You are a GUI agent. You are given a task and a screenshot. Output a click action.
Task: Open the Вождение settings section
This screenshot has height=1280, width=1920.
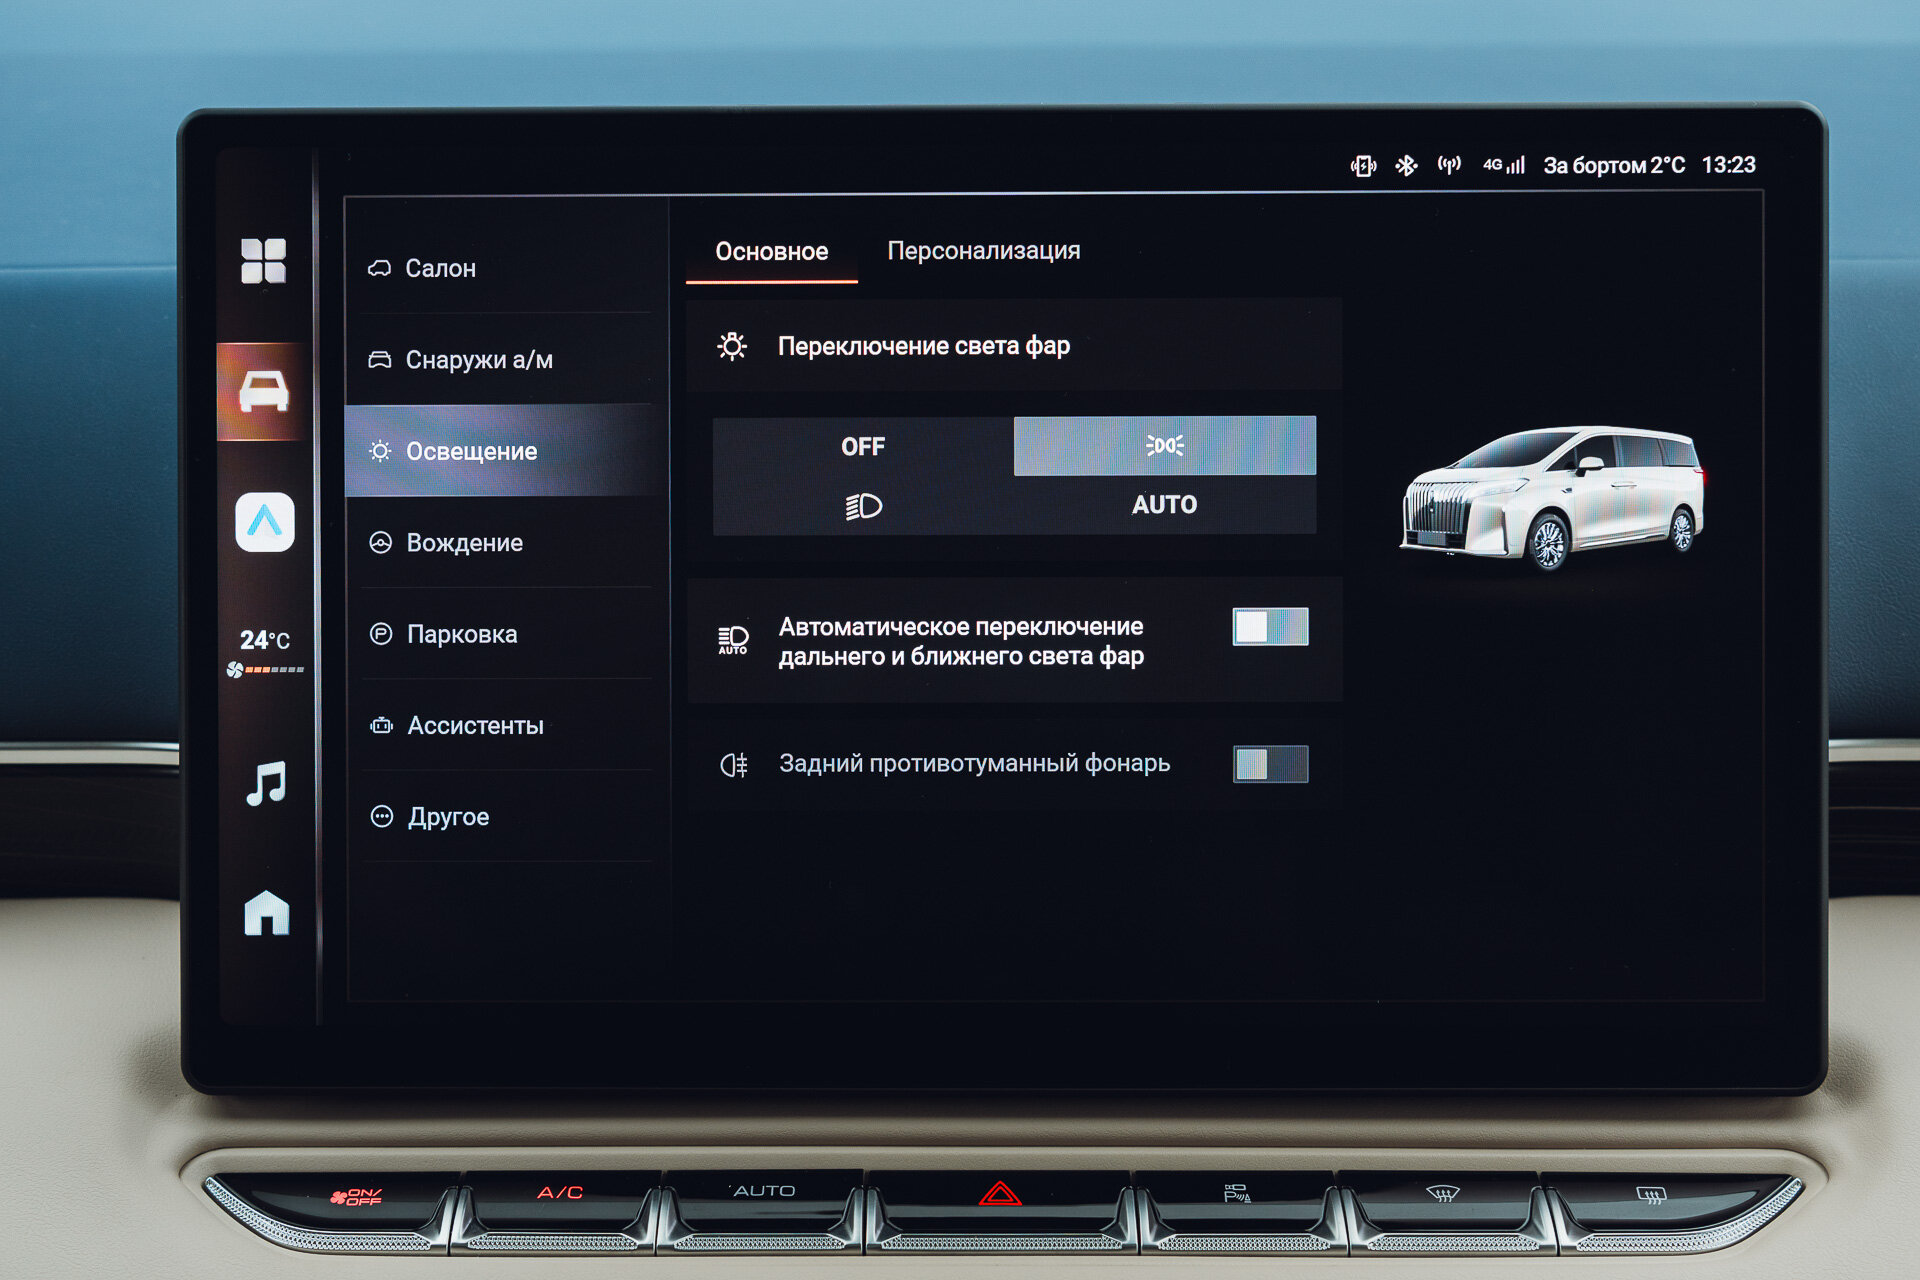(464, 543)
